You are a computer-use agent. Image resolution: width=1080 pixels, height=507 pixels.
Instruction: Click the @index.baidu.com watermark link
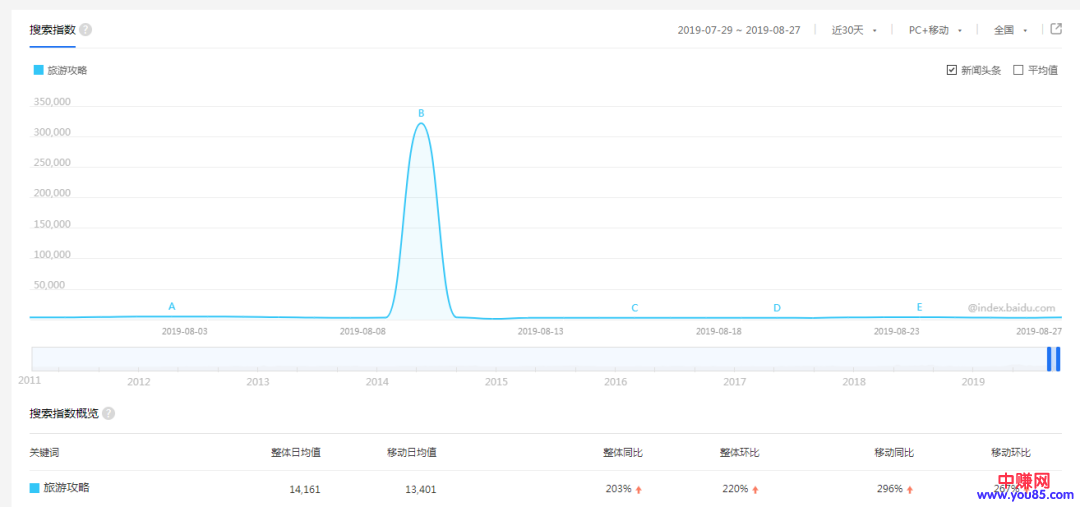click(1011, 308)
